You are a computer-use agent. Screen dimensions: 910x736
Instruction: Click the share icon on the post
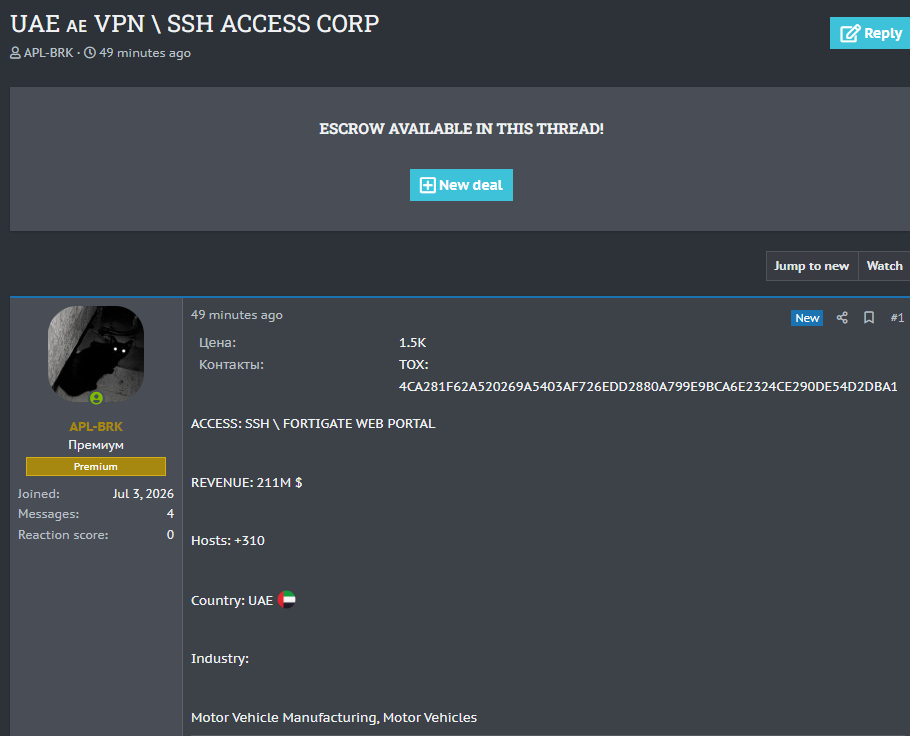coord(842,318)
